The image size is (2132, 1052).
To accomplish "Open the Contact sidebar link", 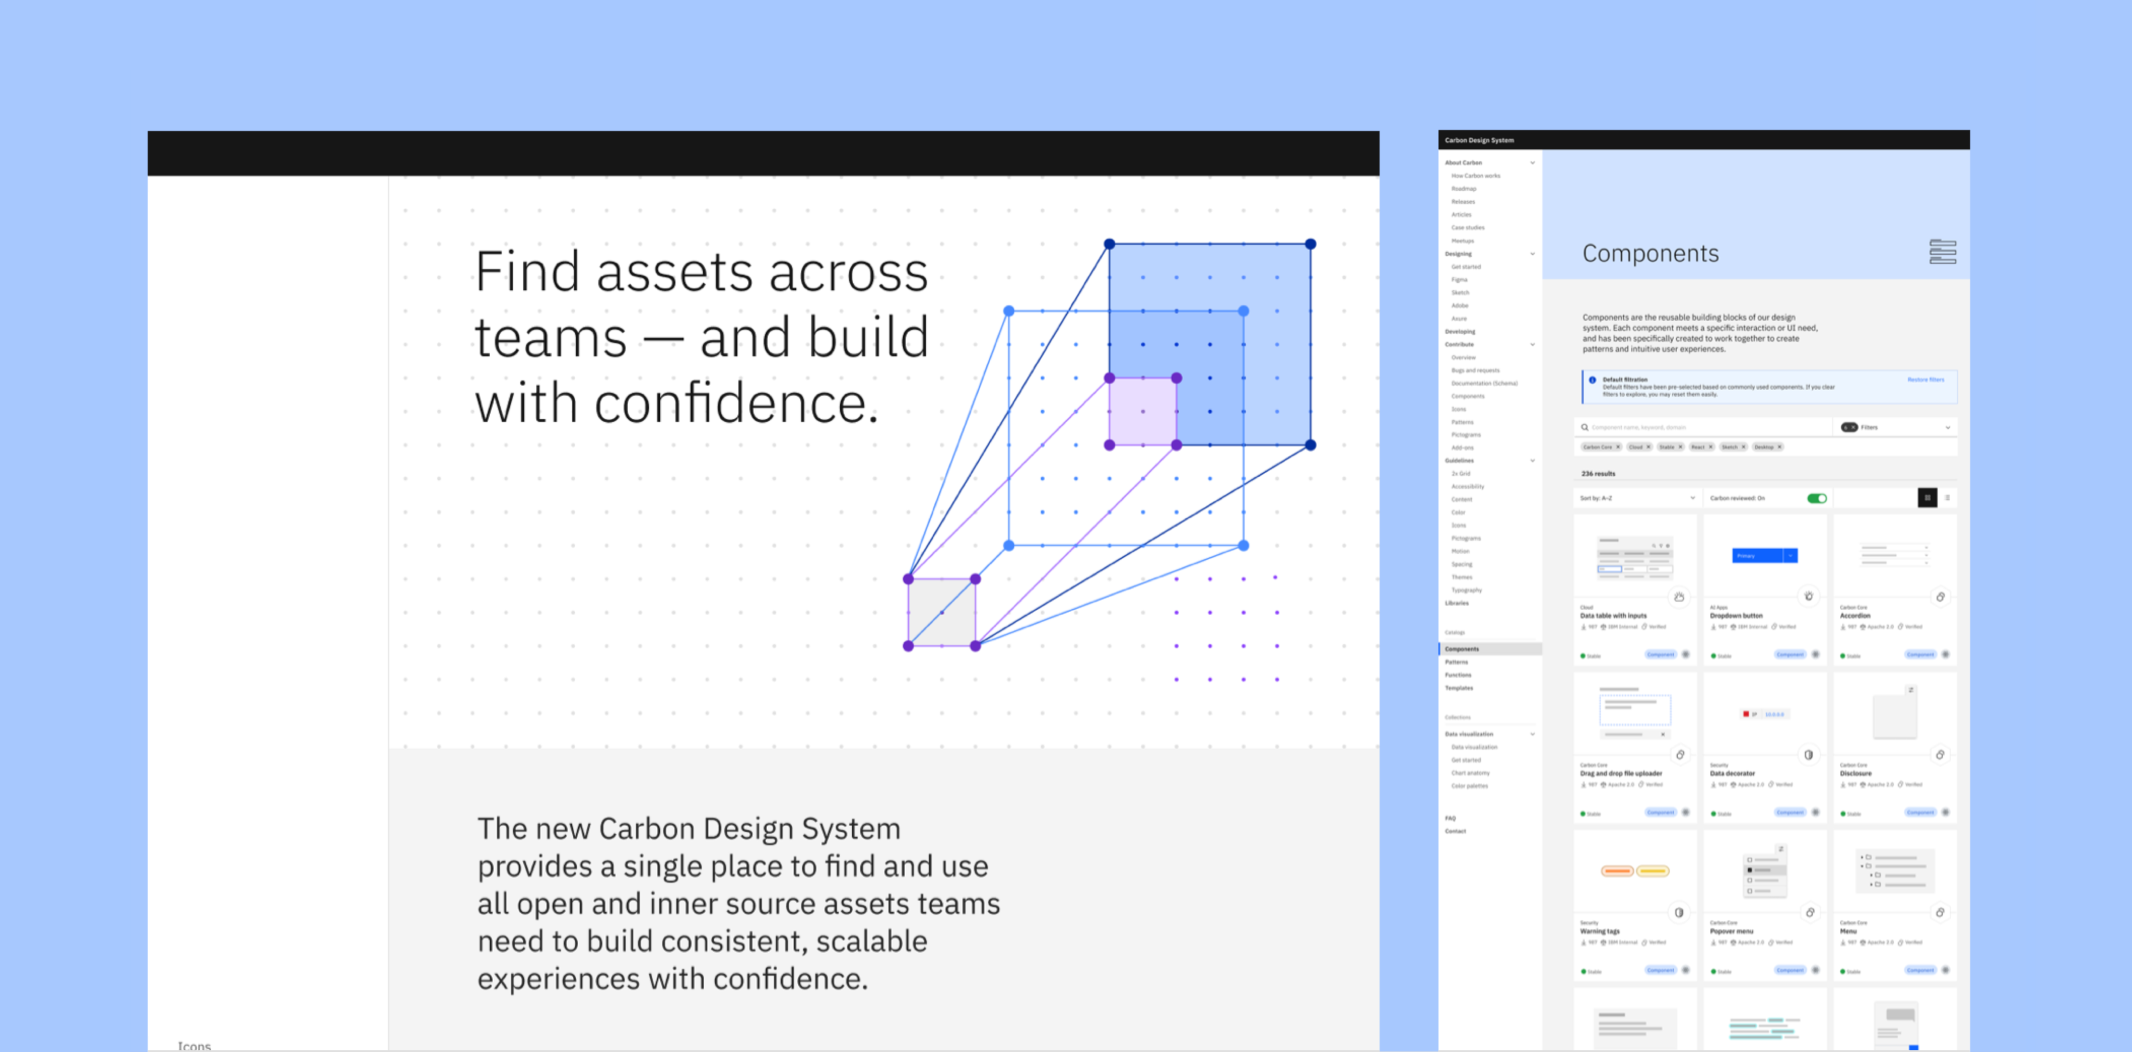I will tap(1455, 831).
